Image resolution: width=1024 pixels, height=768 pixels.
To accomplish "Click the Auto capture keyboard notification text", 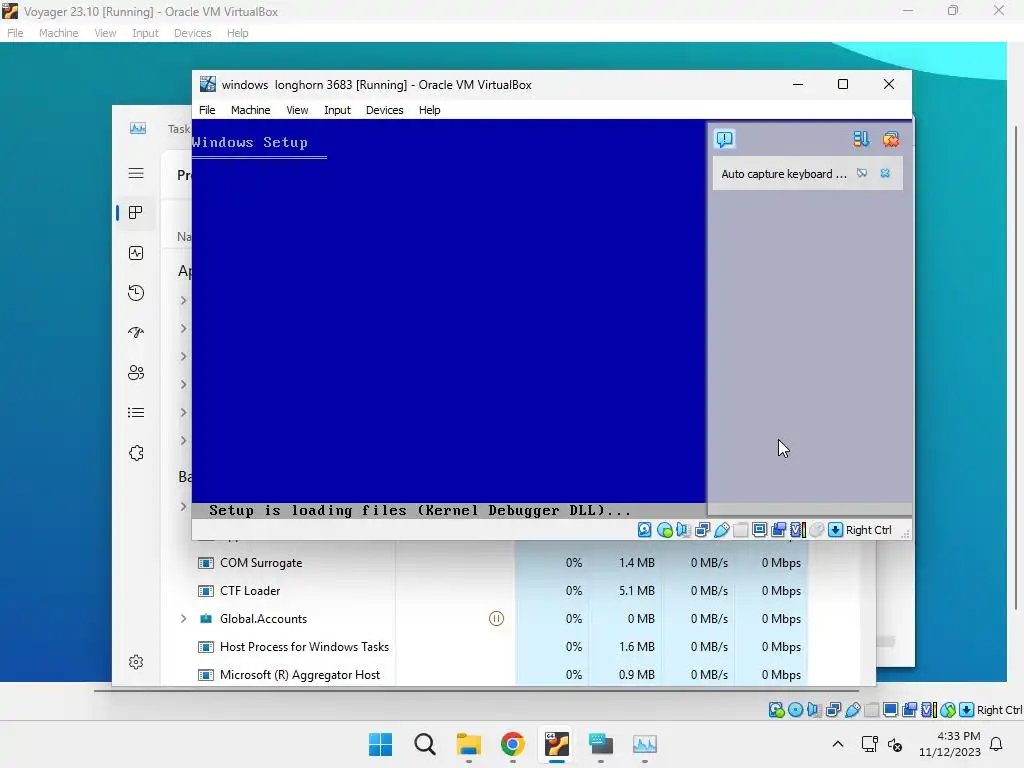I will (x=784, y=174).
